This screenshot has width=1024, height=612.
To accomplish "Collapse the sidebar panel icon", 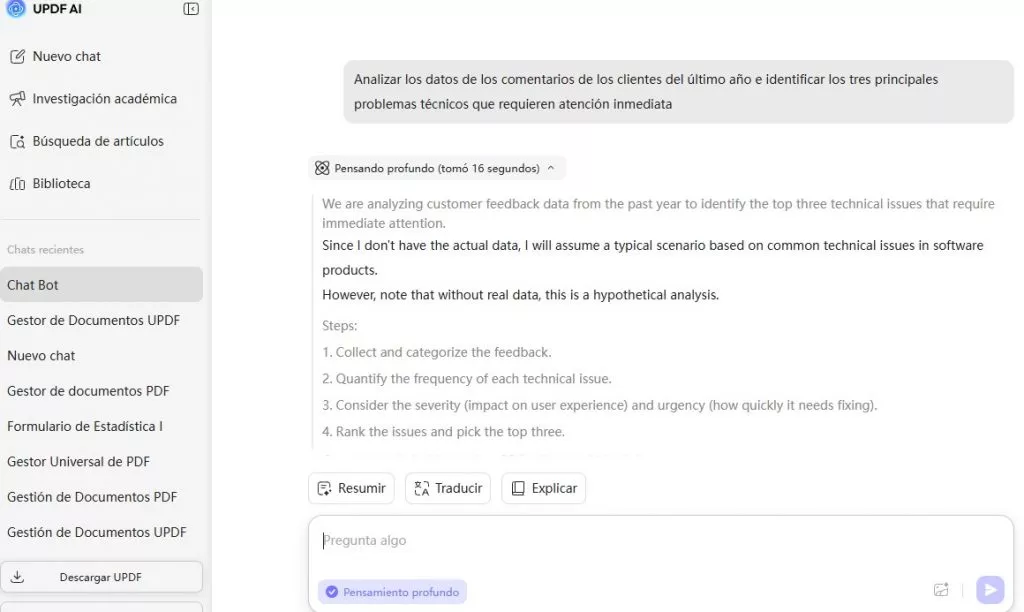I will click(x=191, y=9).
